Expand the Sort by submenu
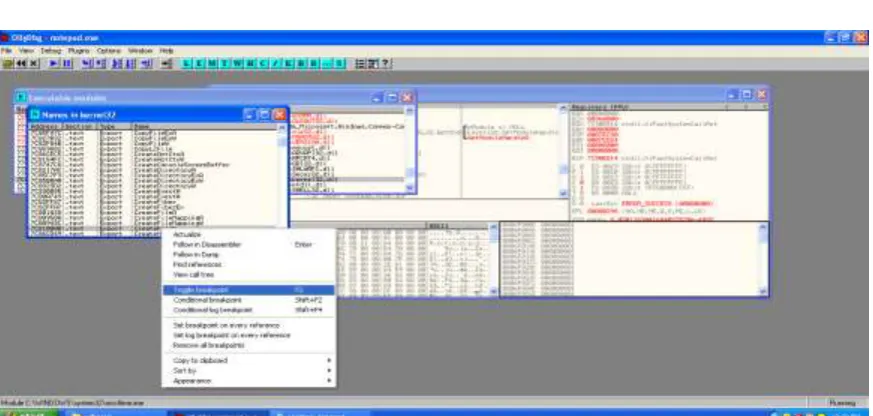 (248, 370)
